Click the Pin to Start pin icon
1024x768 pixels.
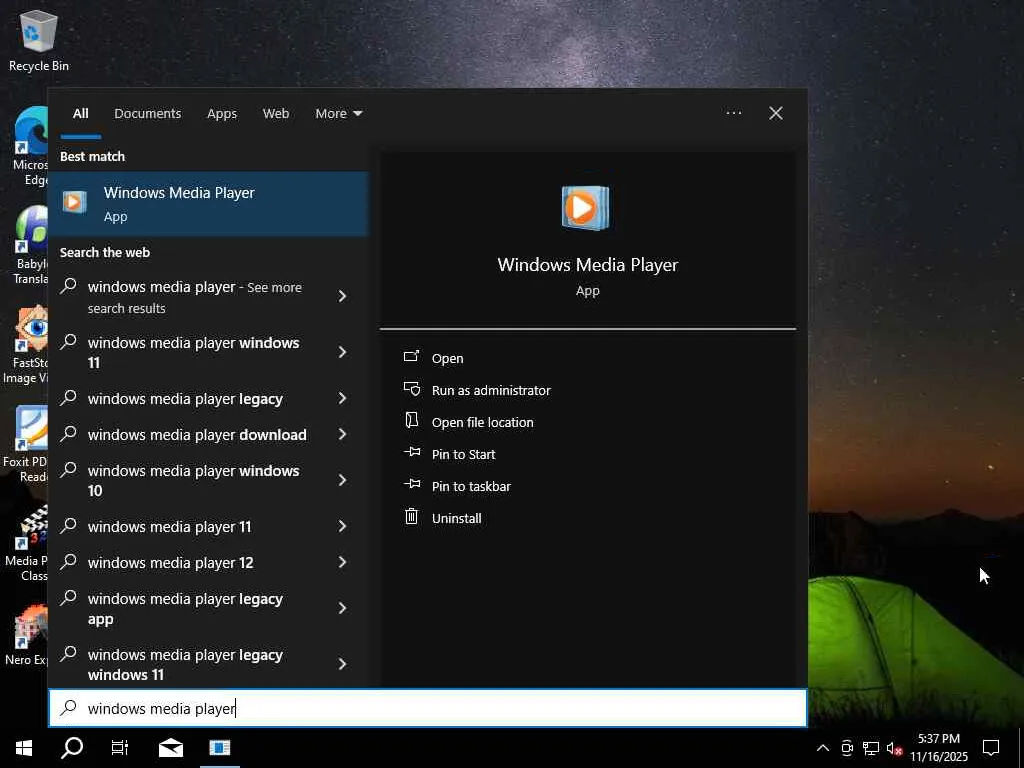pos(411,452)
